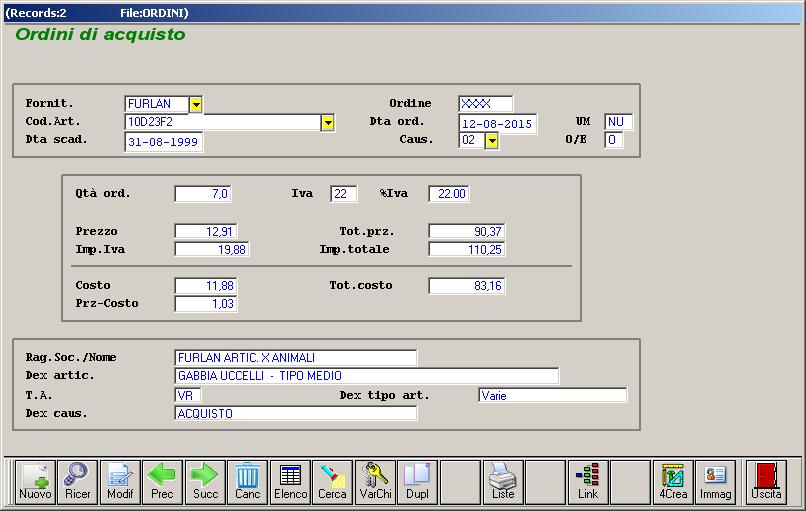Click the Nuovo new record icon
The width and height of the screenshot is (806, 511).
point(35,482)
